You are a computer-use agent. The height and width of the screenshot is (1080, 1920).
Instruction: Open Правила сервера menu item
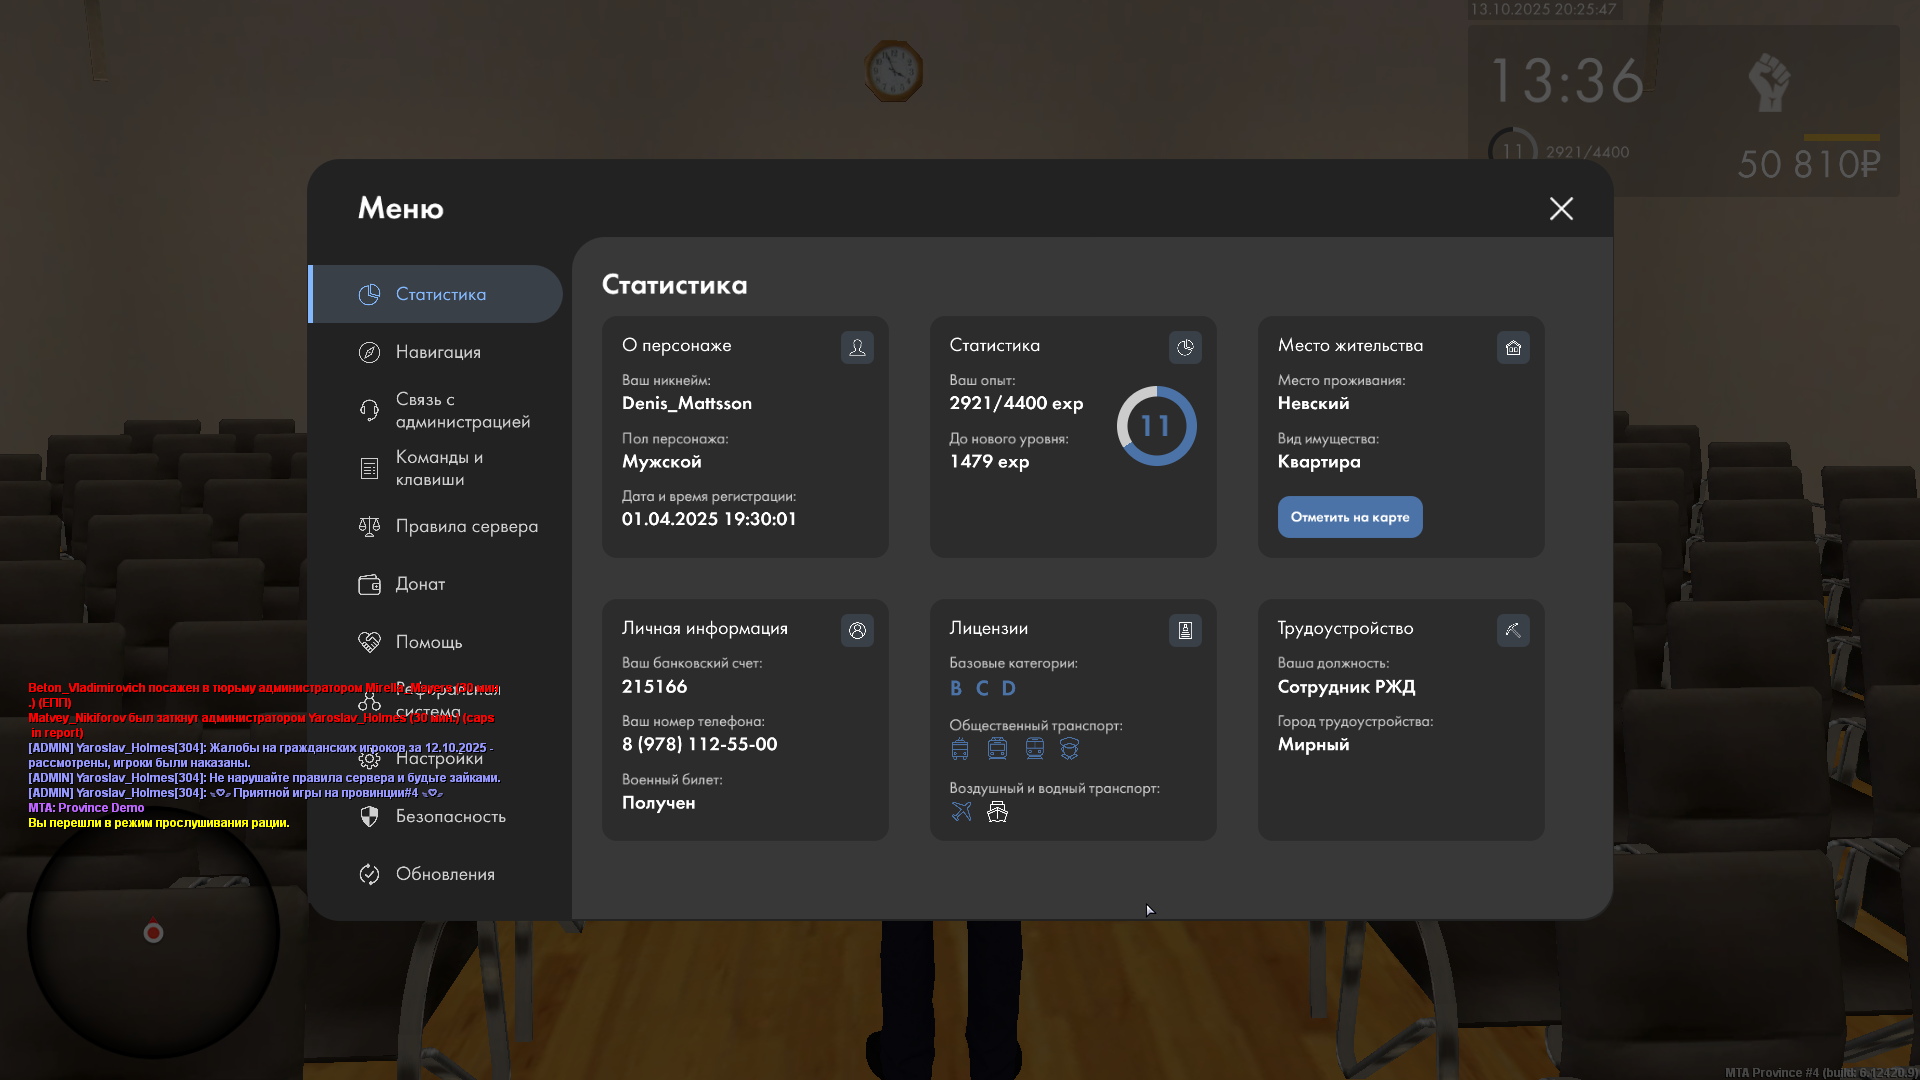pos(466,527)
